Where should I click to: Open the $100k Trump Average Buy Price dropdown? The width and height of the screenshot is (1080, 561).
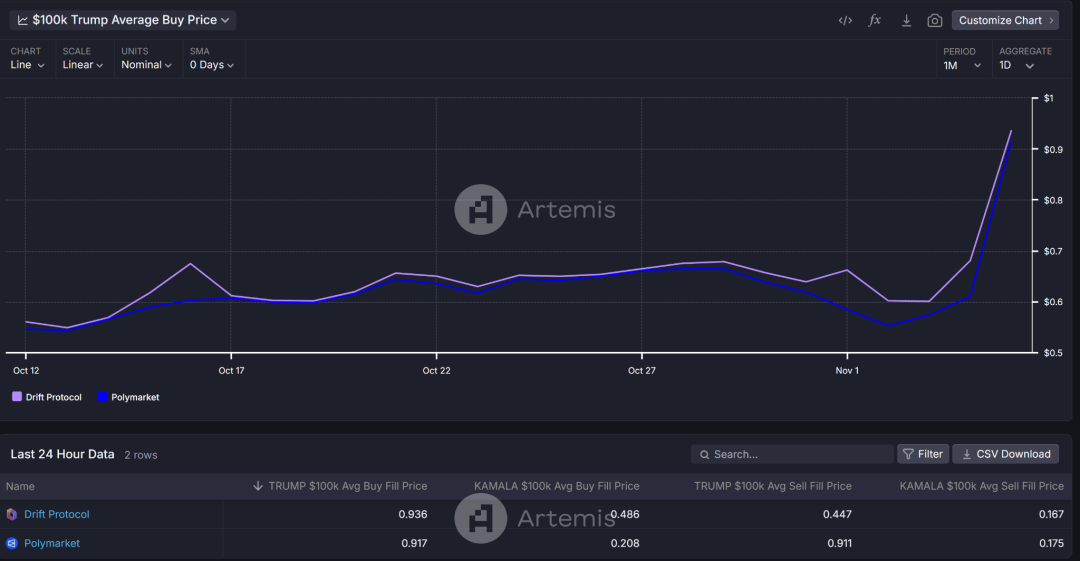[x=123, y=20]
